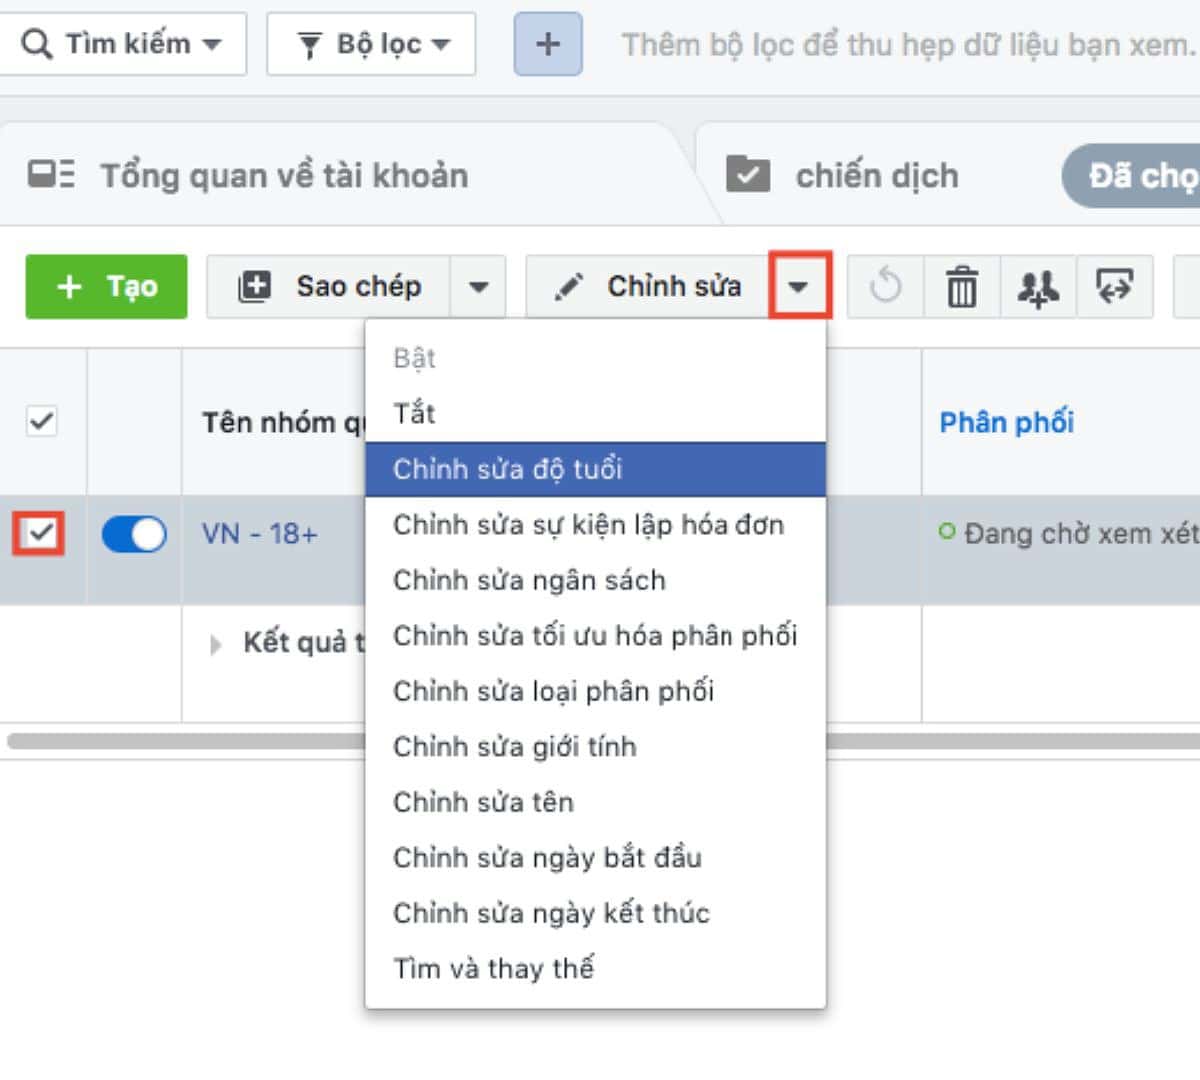This screenshot has height=1080, width=1200.
Task: Open the Tìm kiếm search dropdown
Action: pyautogui.click(x=122, y=44)
